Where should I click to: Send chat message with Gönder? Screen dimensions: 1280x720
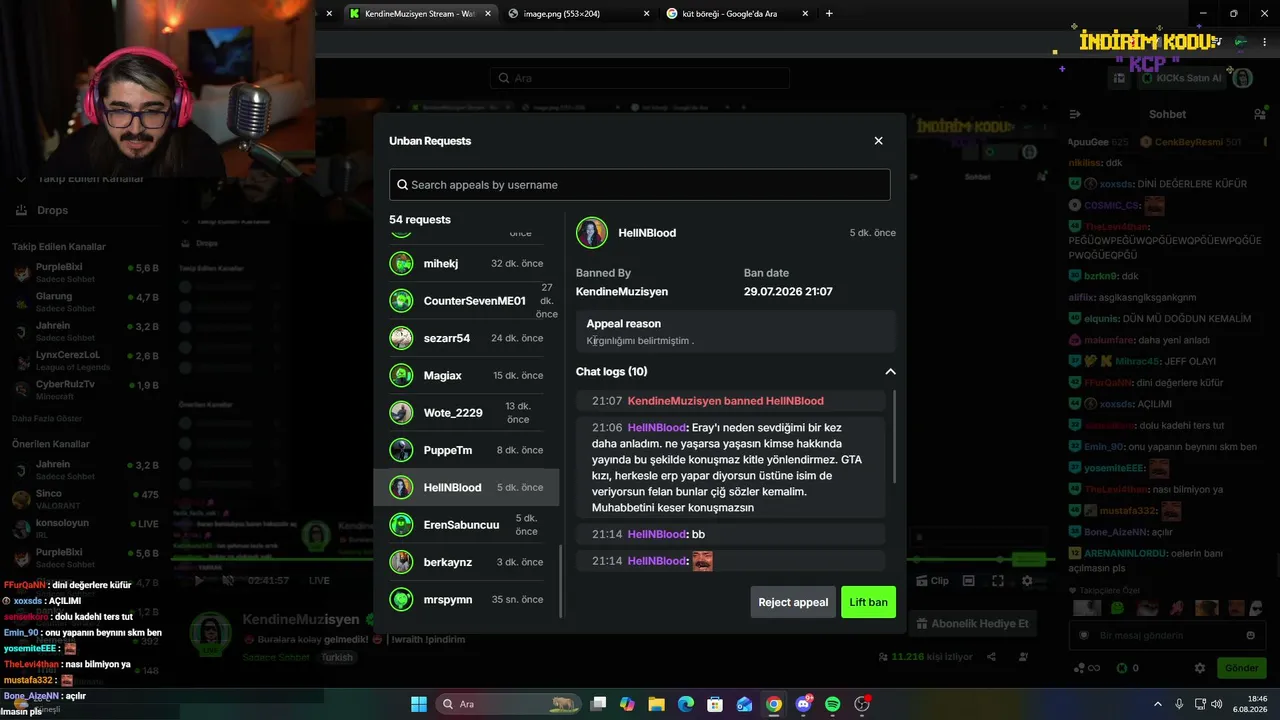tap(1242, 668)
